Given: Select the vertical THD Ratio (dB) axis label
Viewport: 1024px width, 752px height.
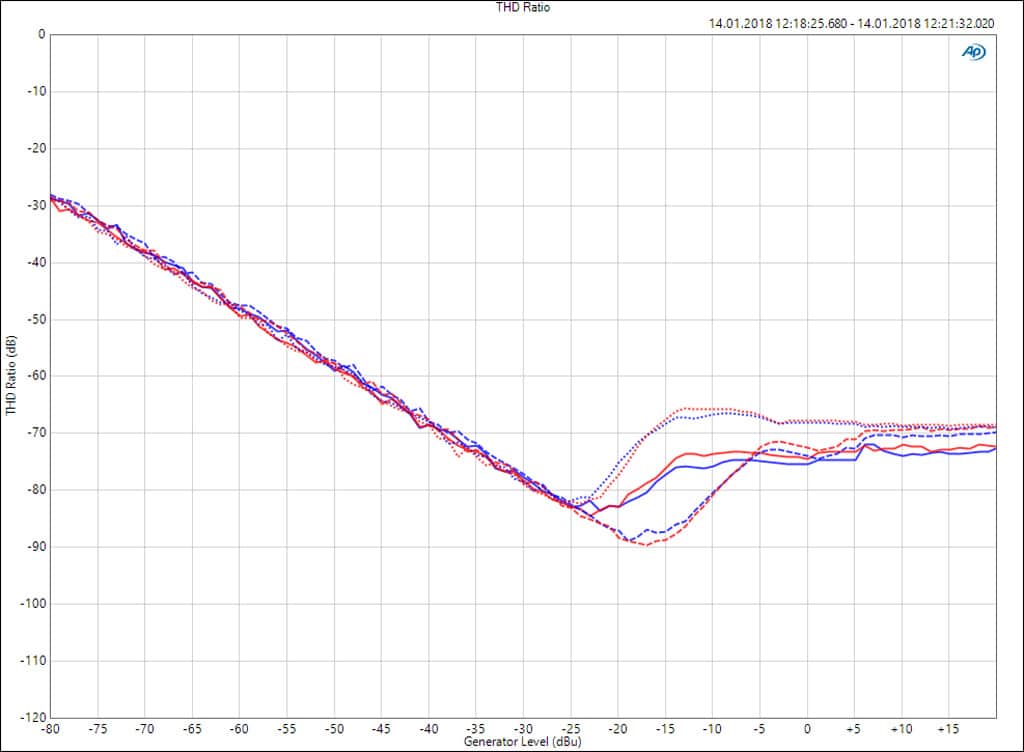Looking at the screenshot, I should 11,376.
